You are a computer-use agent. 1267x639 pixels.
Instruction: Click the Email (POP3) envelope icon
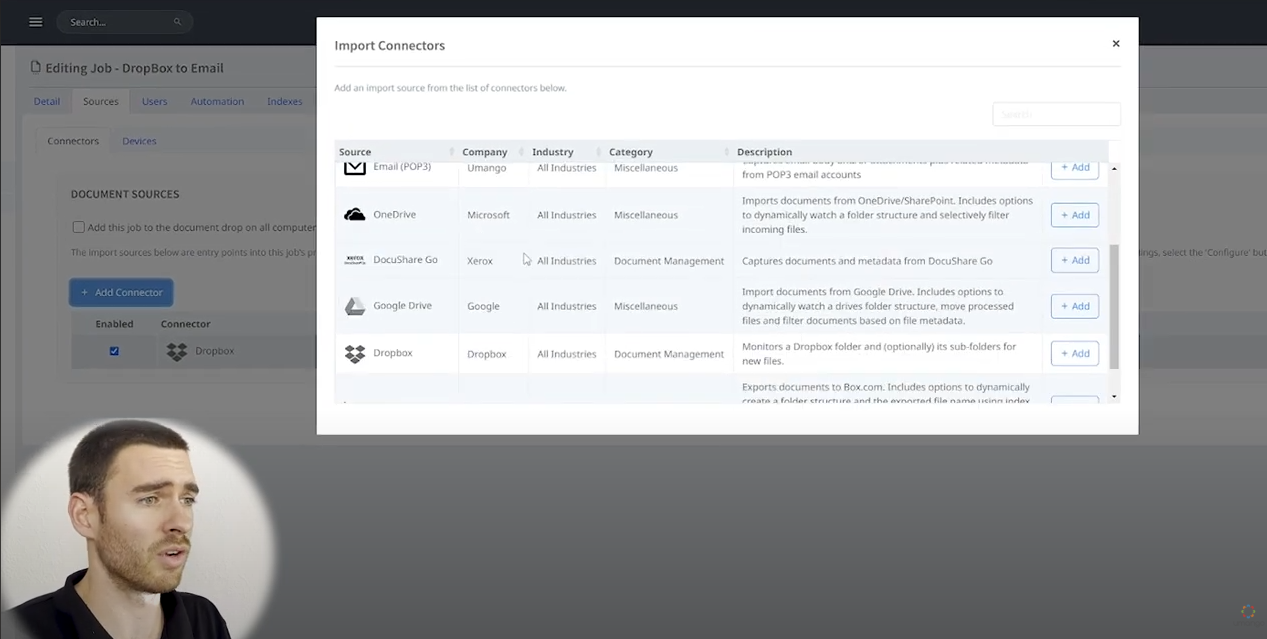pos(354,167)
